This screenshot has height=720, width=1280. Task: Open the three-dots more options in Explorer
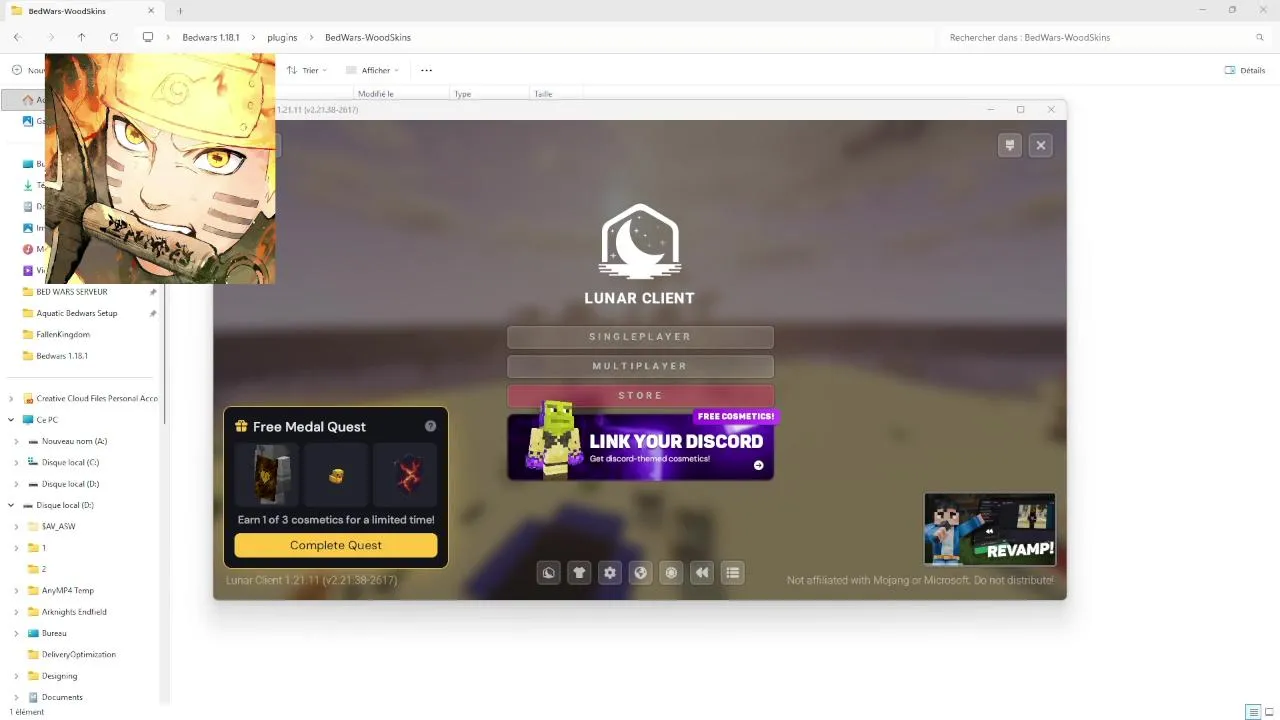pos(426,70)
